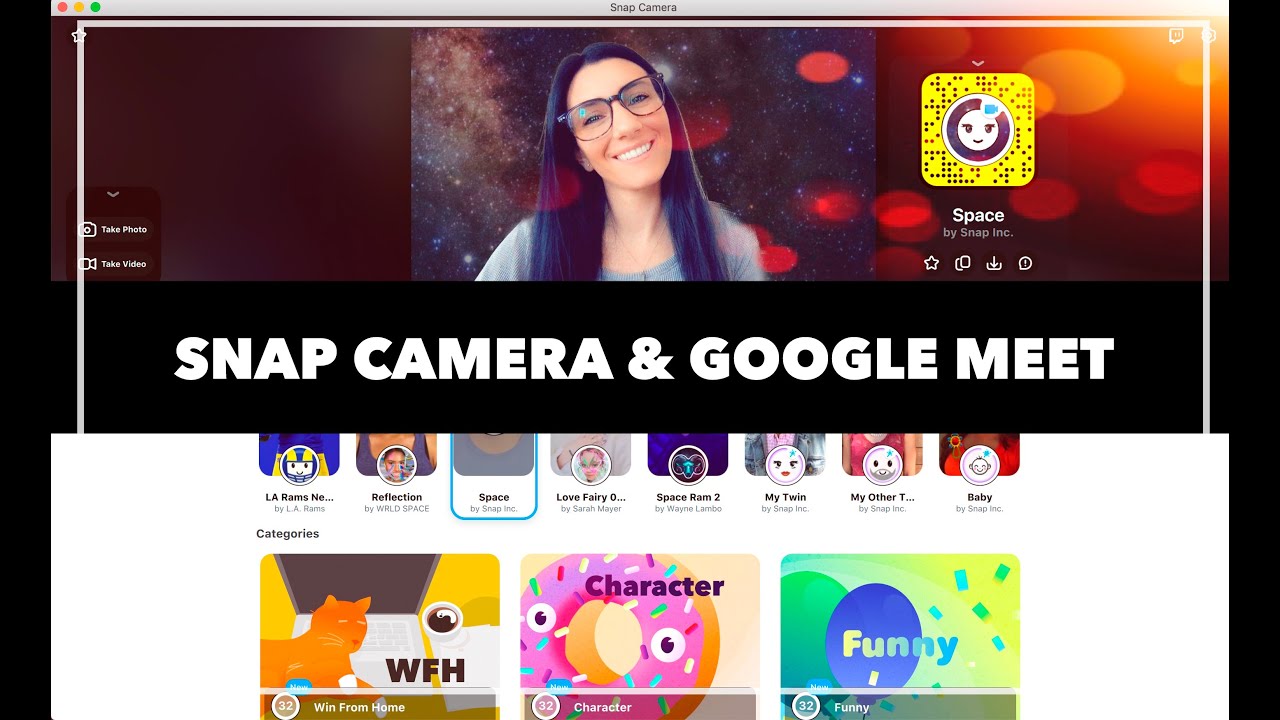Favorite the Space lens with the star icon
The width and height of the screenshot is (1280, 720).
[931, 263]
